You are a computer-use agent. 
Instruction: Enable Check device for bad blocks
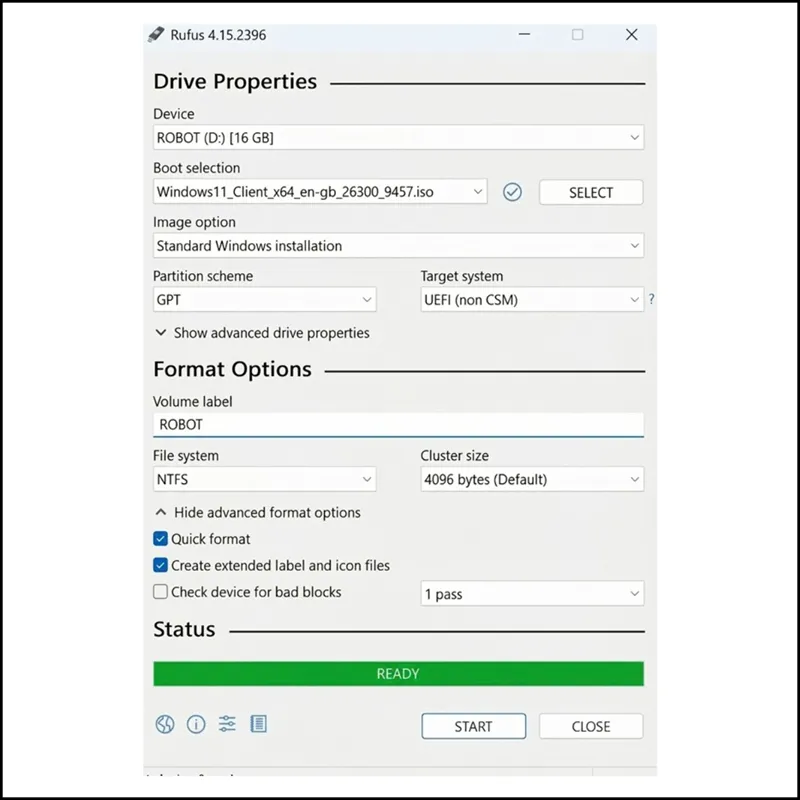tap(160, 592)
